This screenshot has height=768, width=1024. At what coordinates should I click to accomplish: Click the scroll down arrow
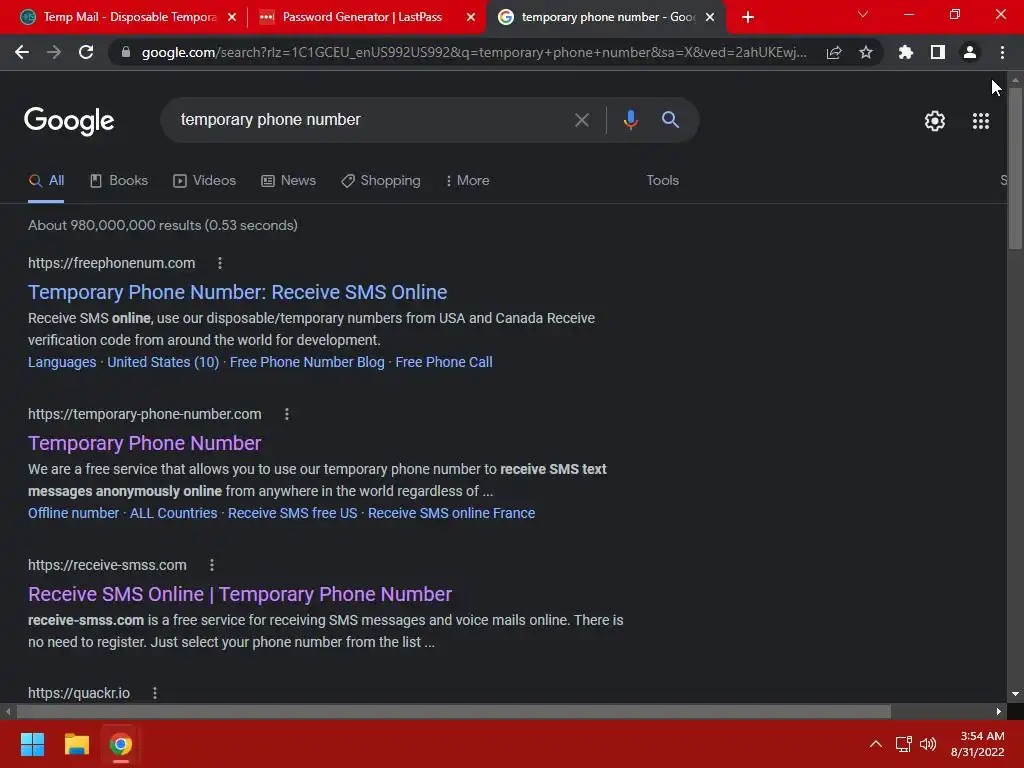click(x=1015, y=694)
